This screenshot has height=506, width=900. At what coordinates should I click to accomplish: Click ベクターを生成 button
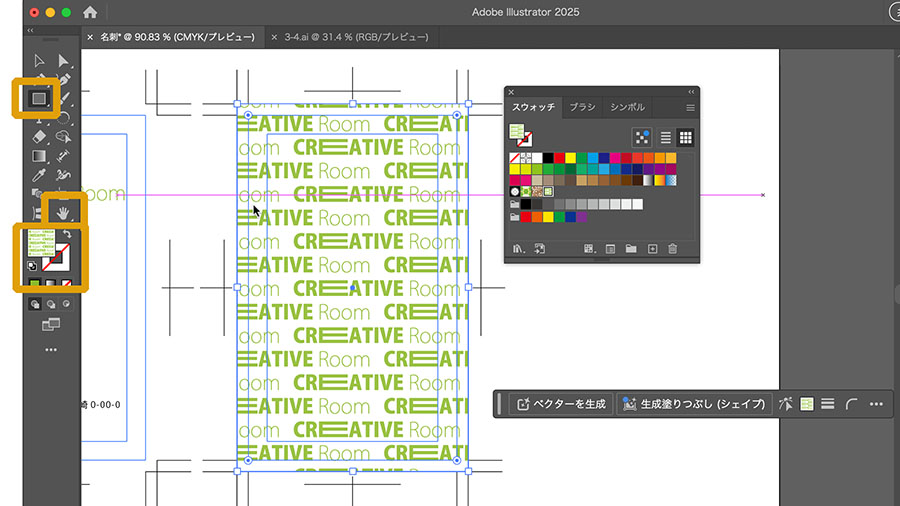pyautogui.click(x=561, y=404)
